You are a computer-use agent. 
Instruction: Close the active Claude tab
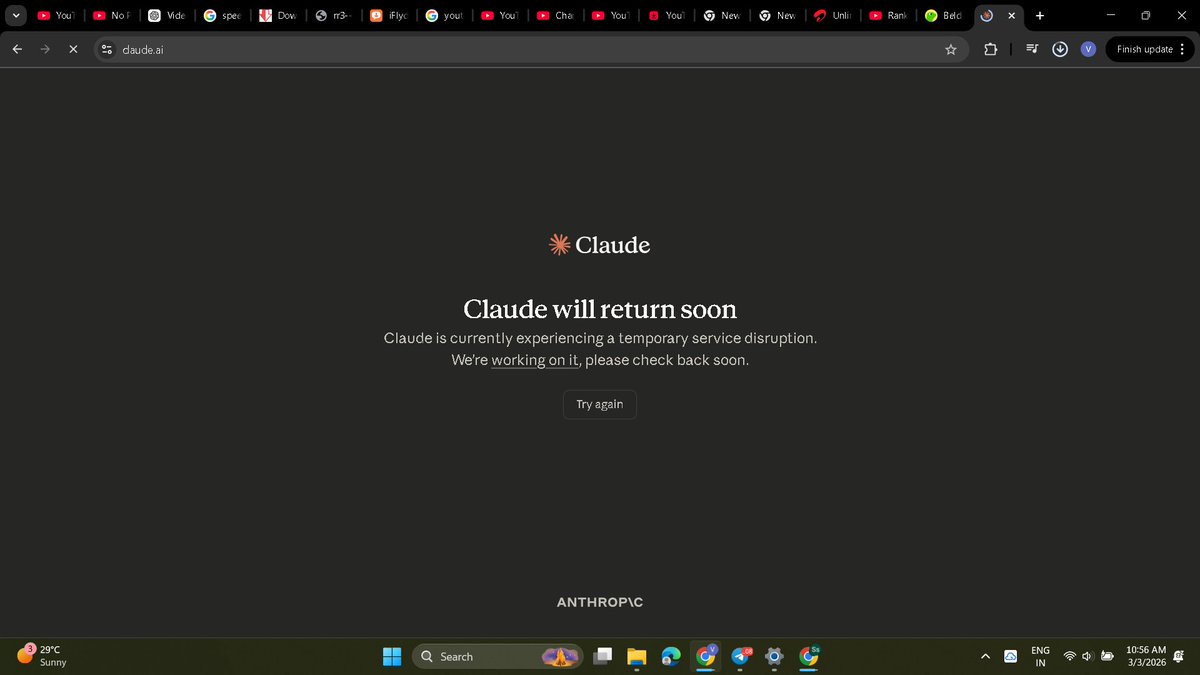coord(1011,16)
